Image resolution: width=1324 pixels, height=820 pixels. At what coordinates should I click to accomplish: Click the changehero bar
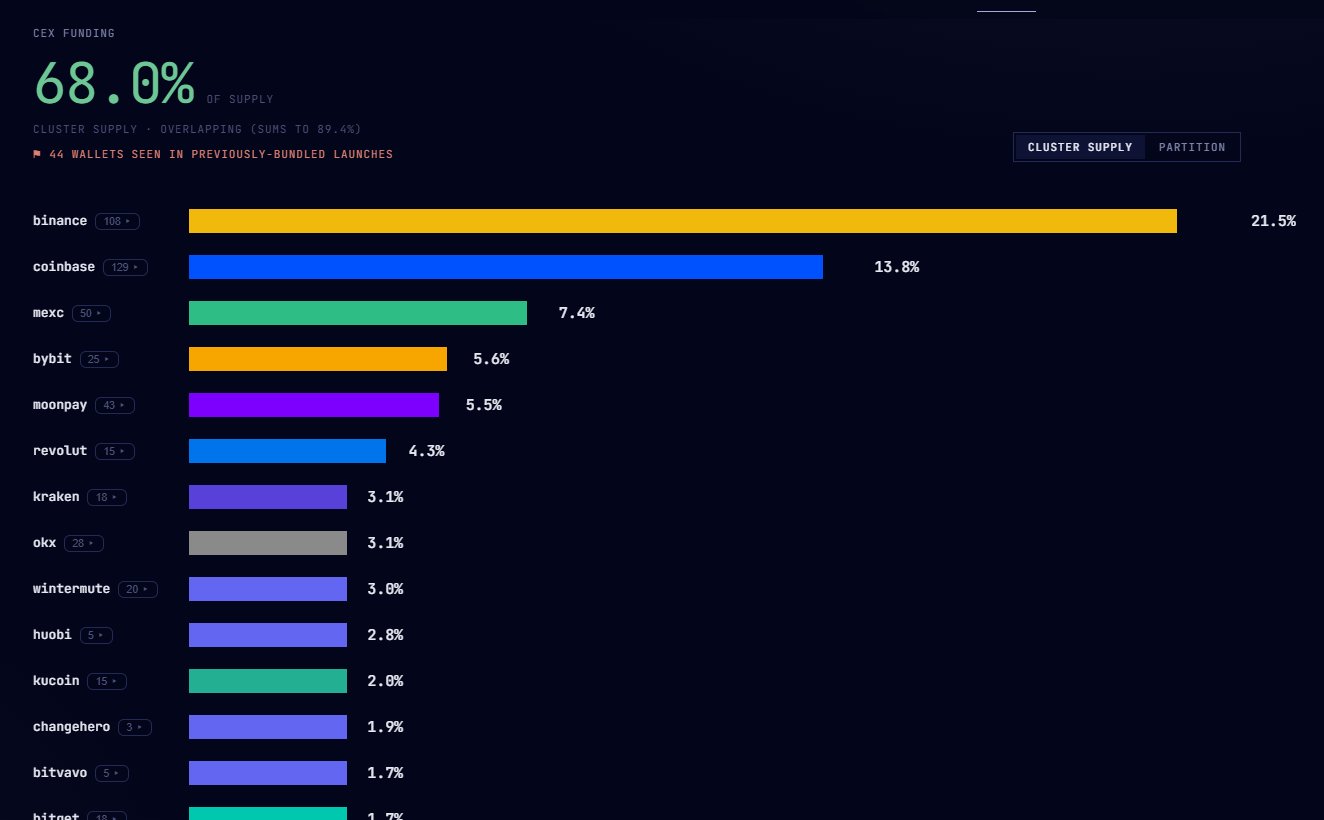(x=268, y=727)
